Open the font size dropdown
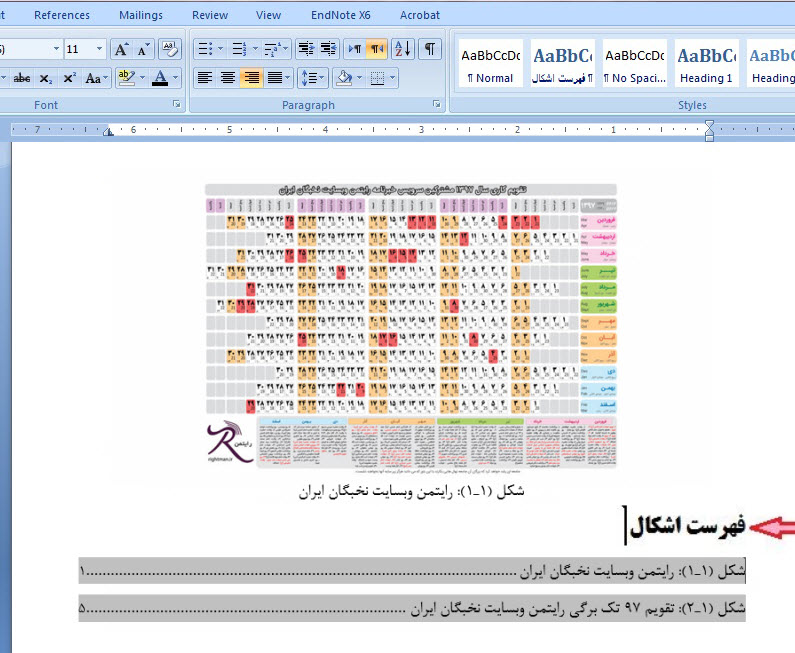Screen dimensions: 795x653 [x=99, y=49]
